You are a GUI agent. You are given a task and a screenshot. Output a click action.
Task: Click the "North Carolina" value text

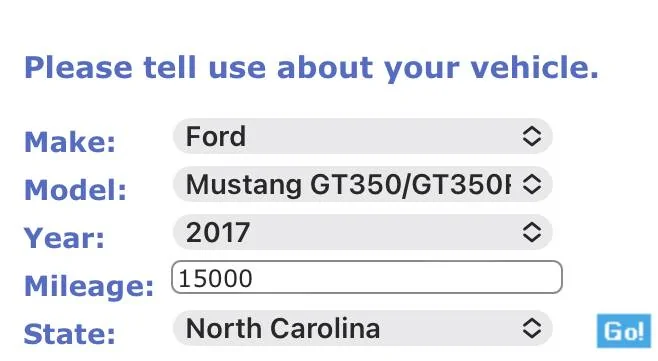click(283, 328)
